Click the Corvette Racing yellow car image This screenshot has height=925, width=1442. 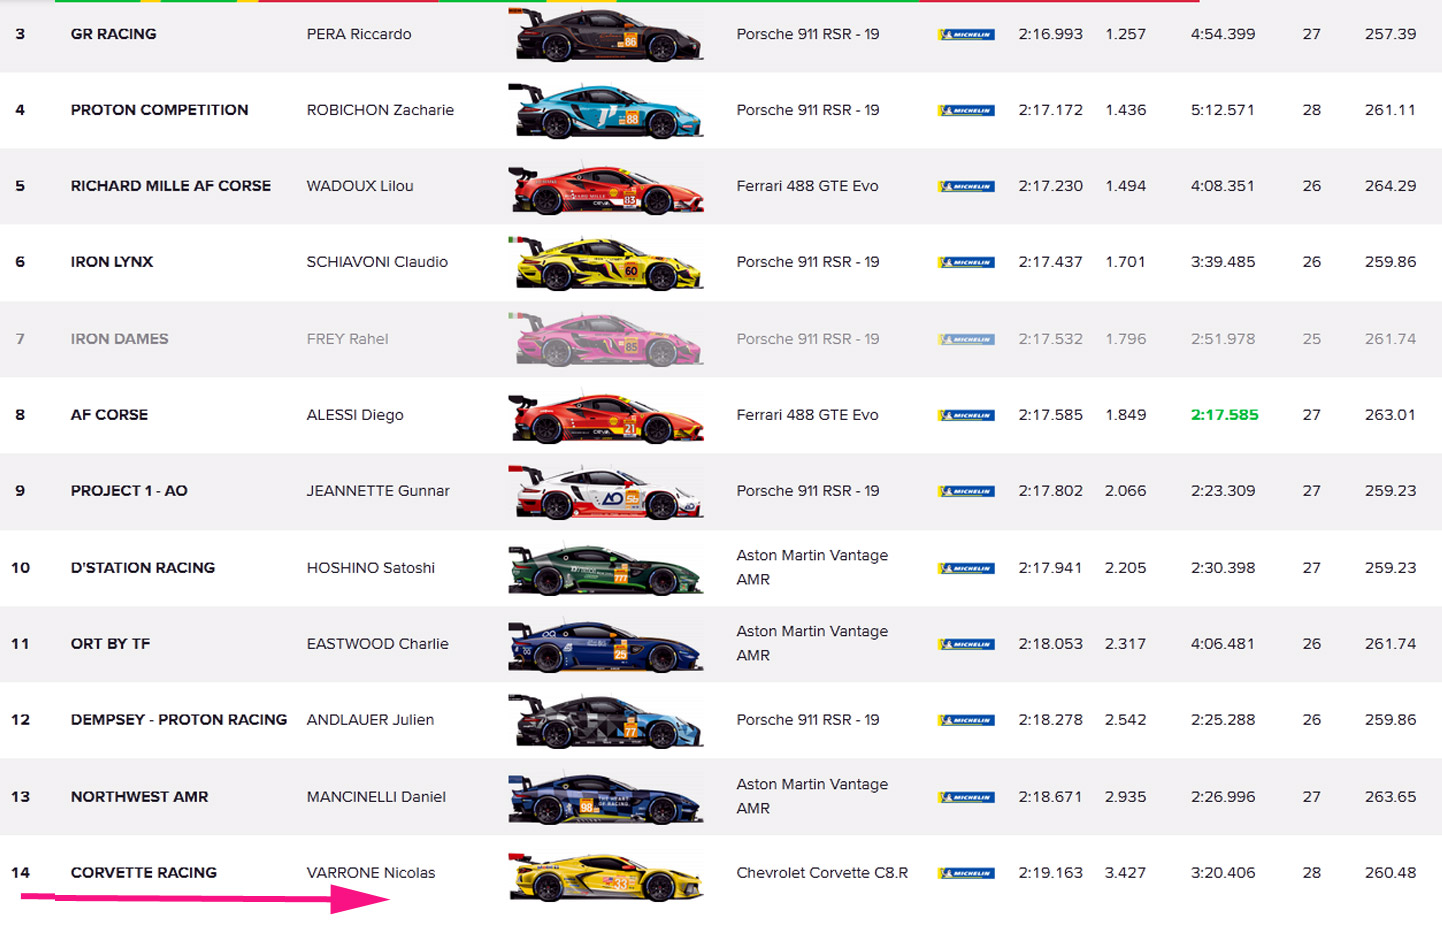[x=606, y=876]
